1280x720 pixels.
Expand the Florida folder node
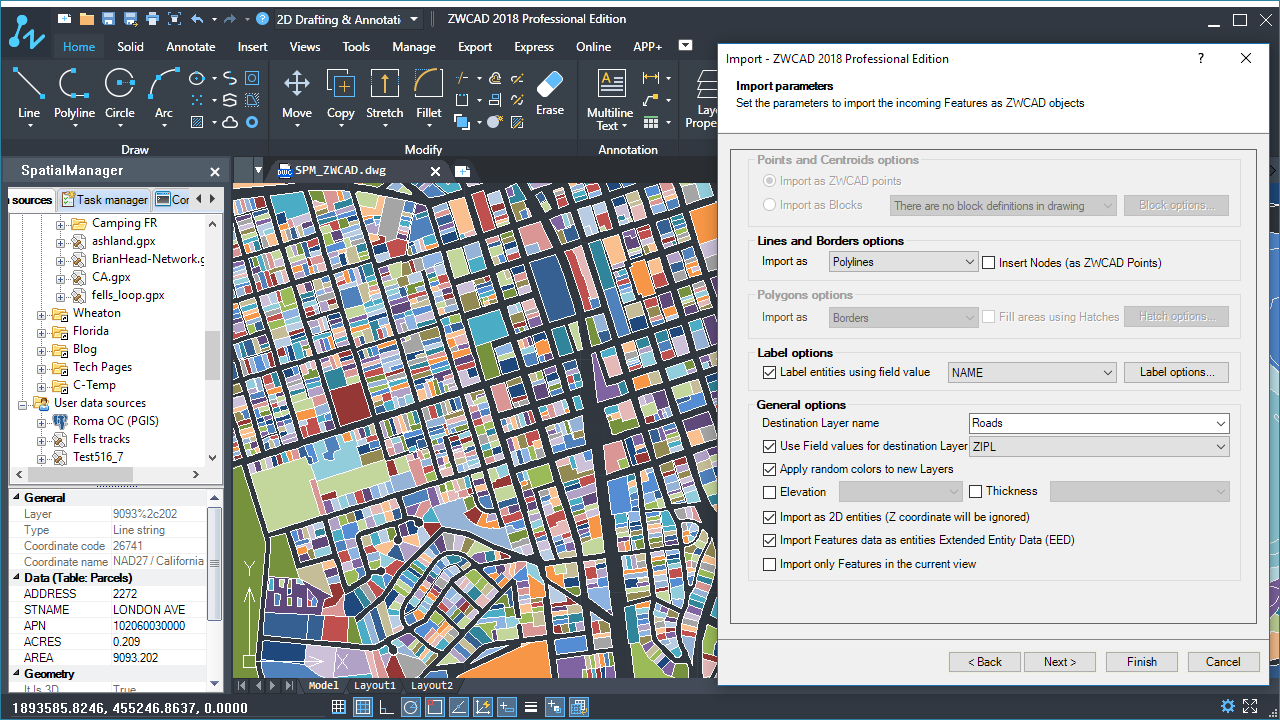click(42, 332)
